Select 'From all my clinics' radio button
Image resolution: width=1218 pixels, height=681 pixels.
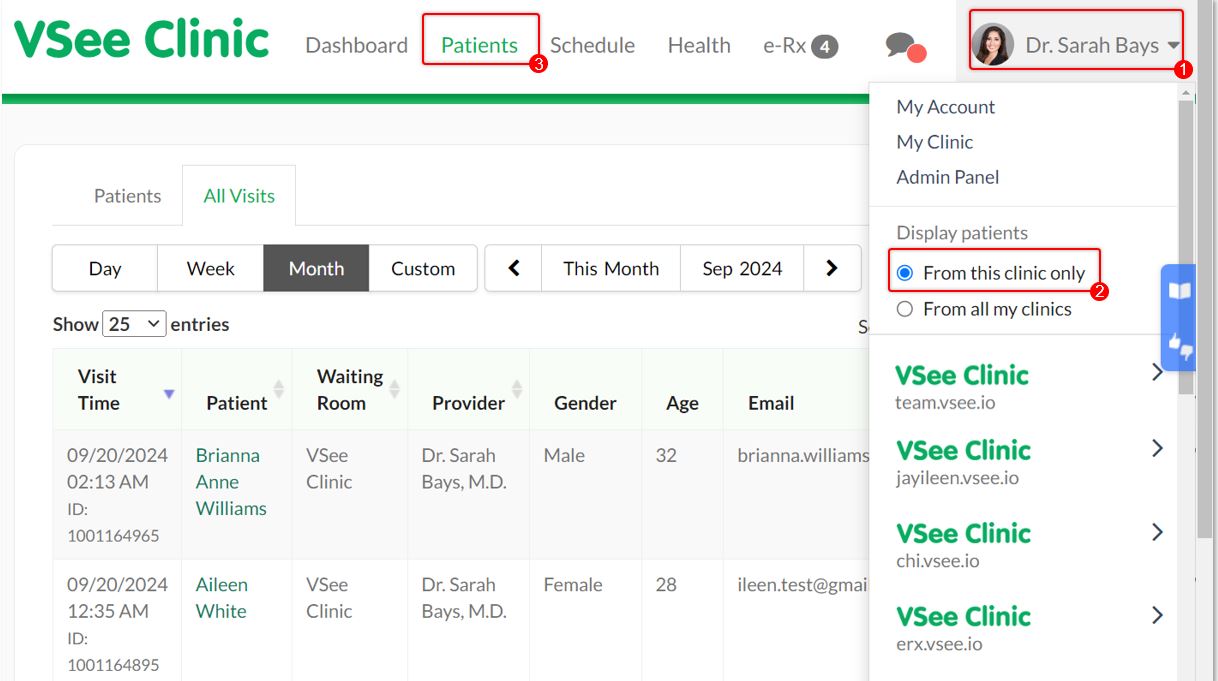tap(905, 309)
